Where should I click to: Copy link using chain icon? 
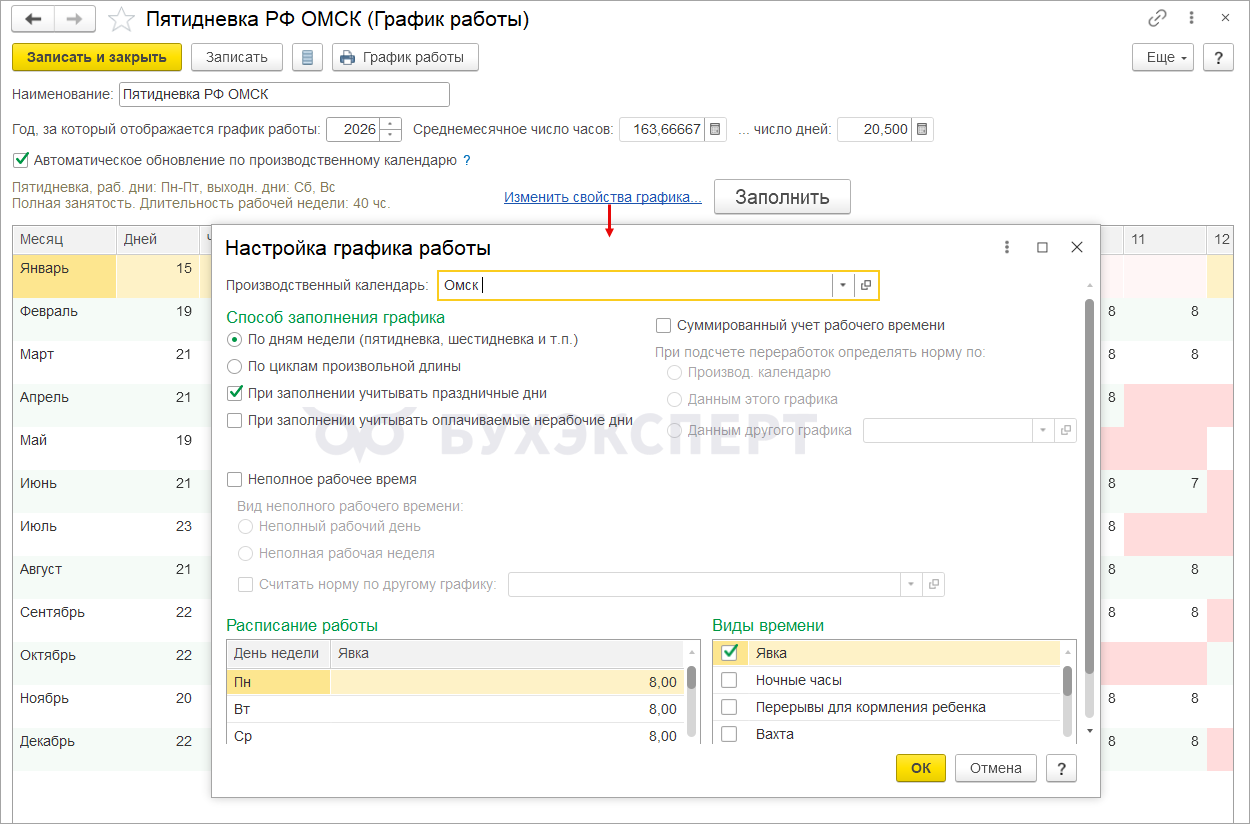click(x=1158, y=19)
